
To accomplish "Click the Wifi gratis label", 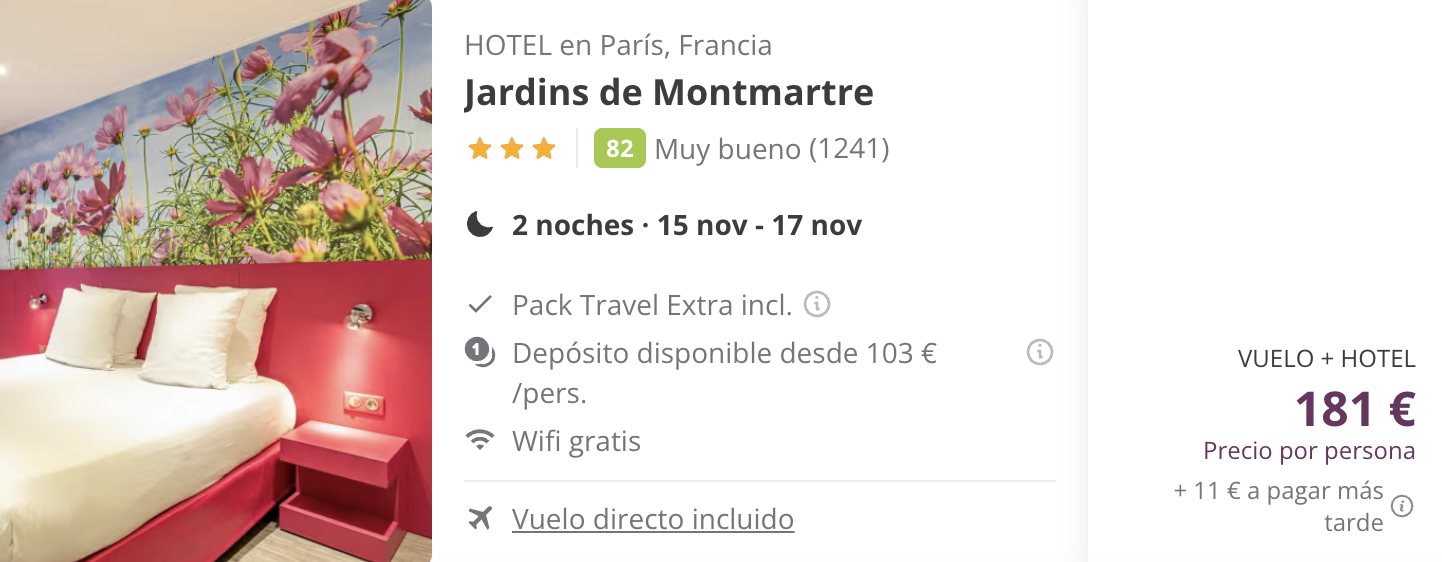I will [x=577, y=441].
